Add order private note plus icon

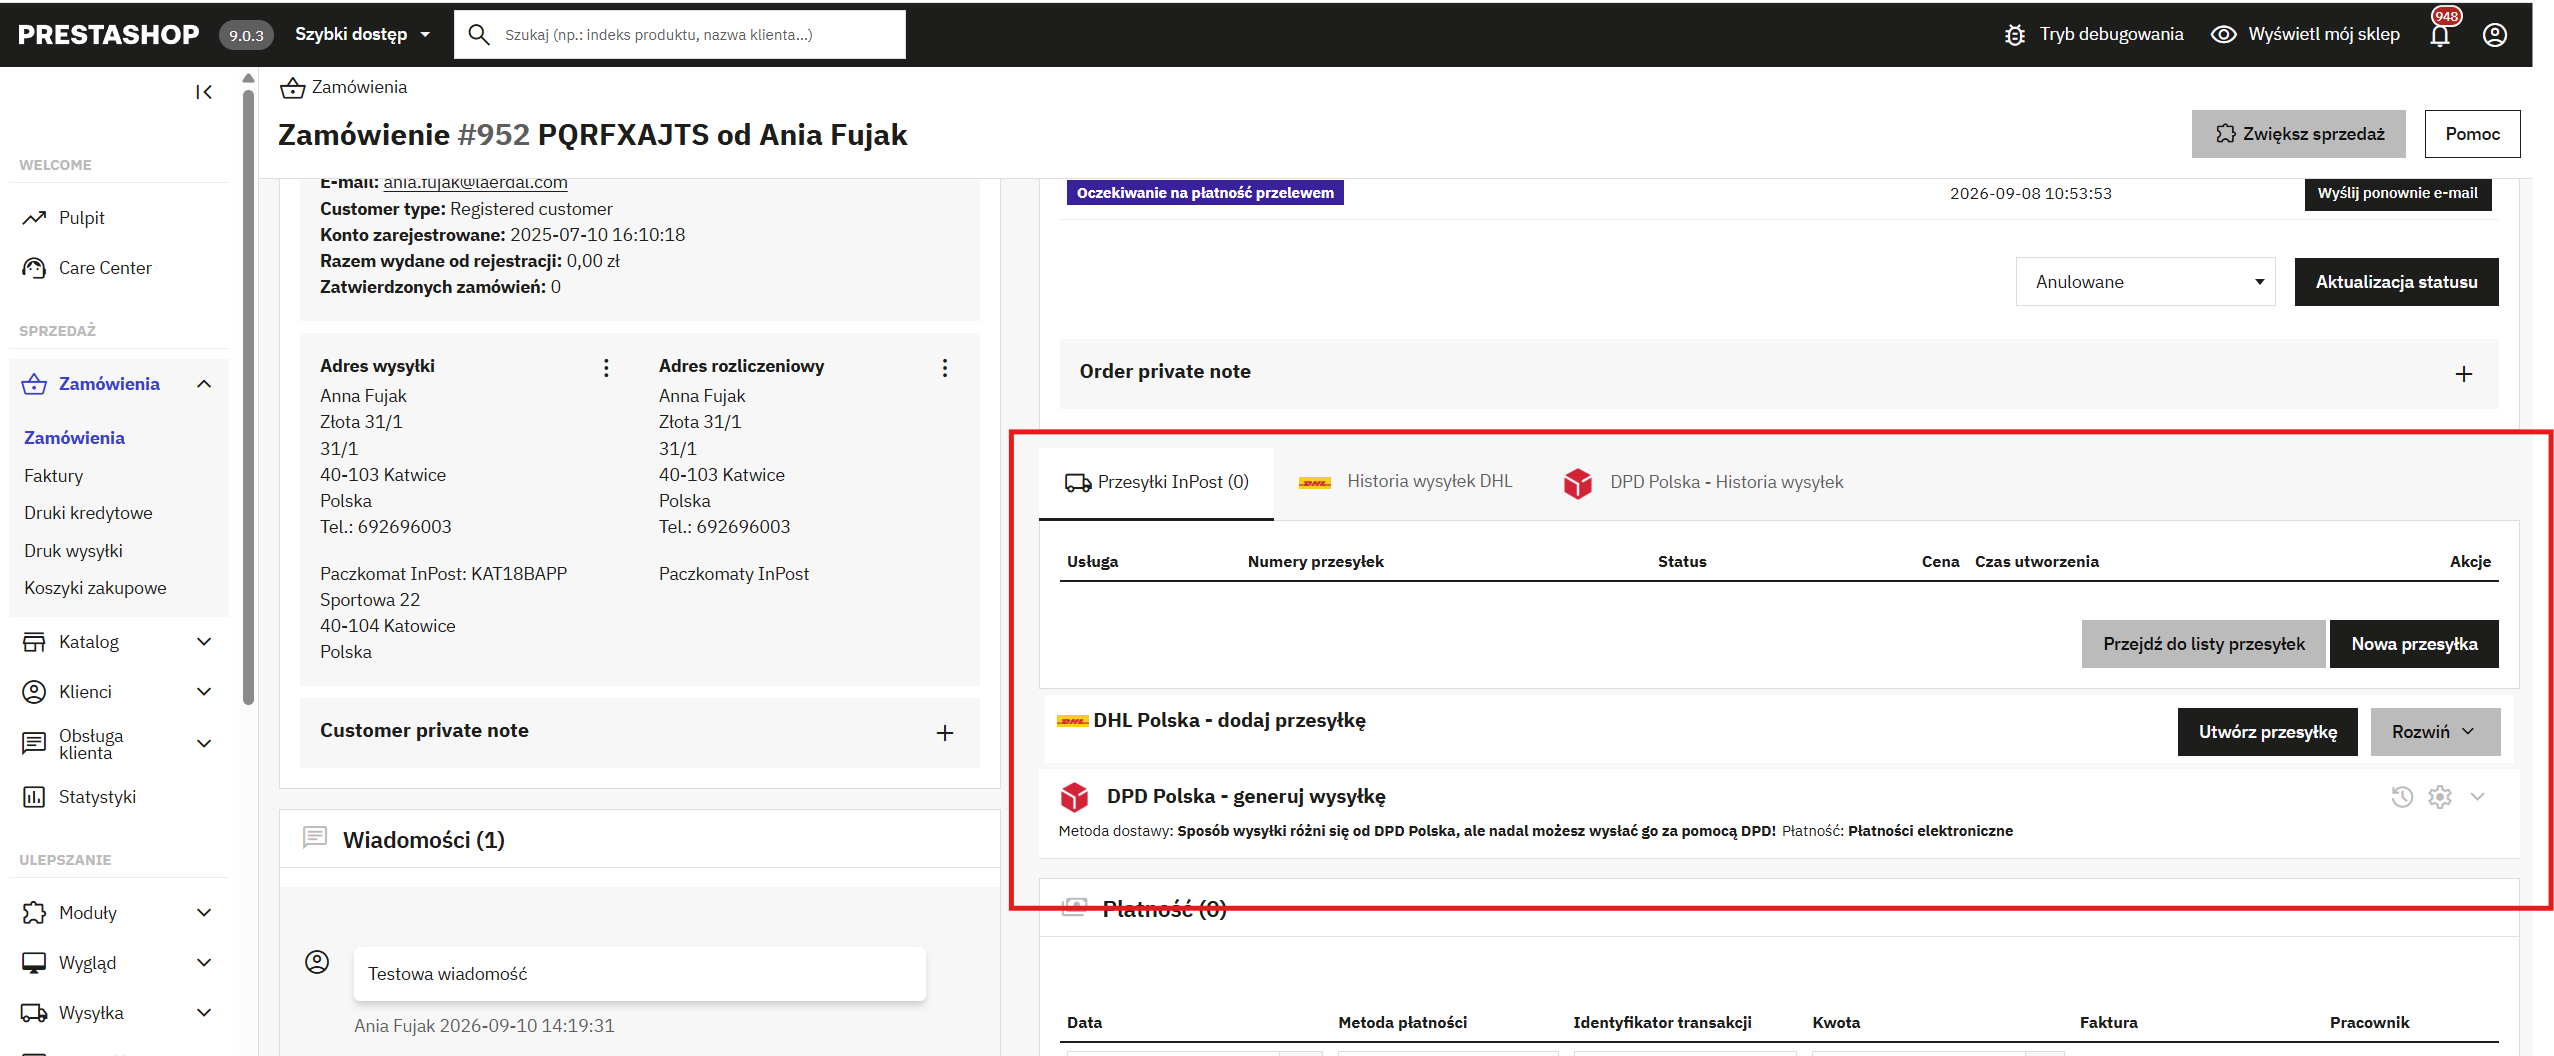click(2464, 373)
